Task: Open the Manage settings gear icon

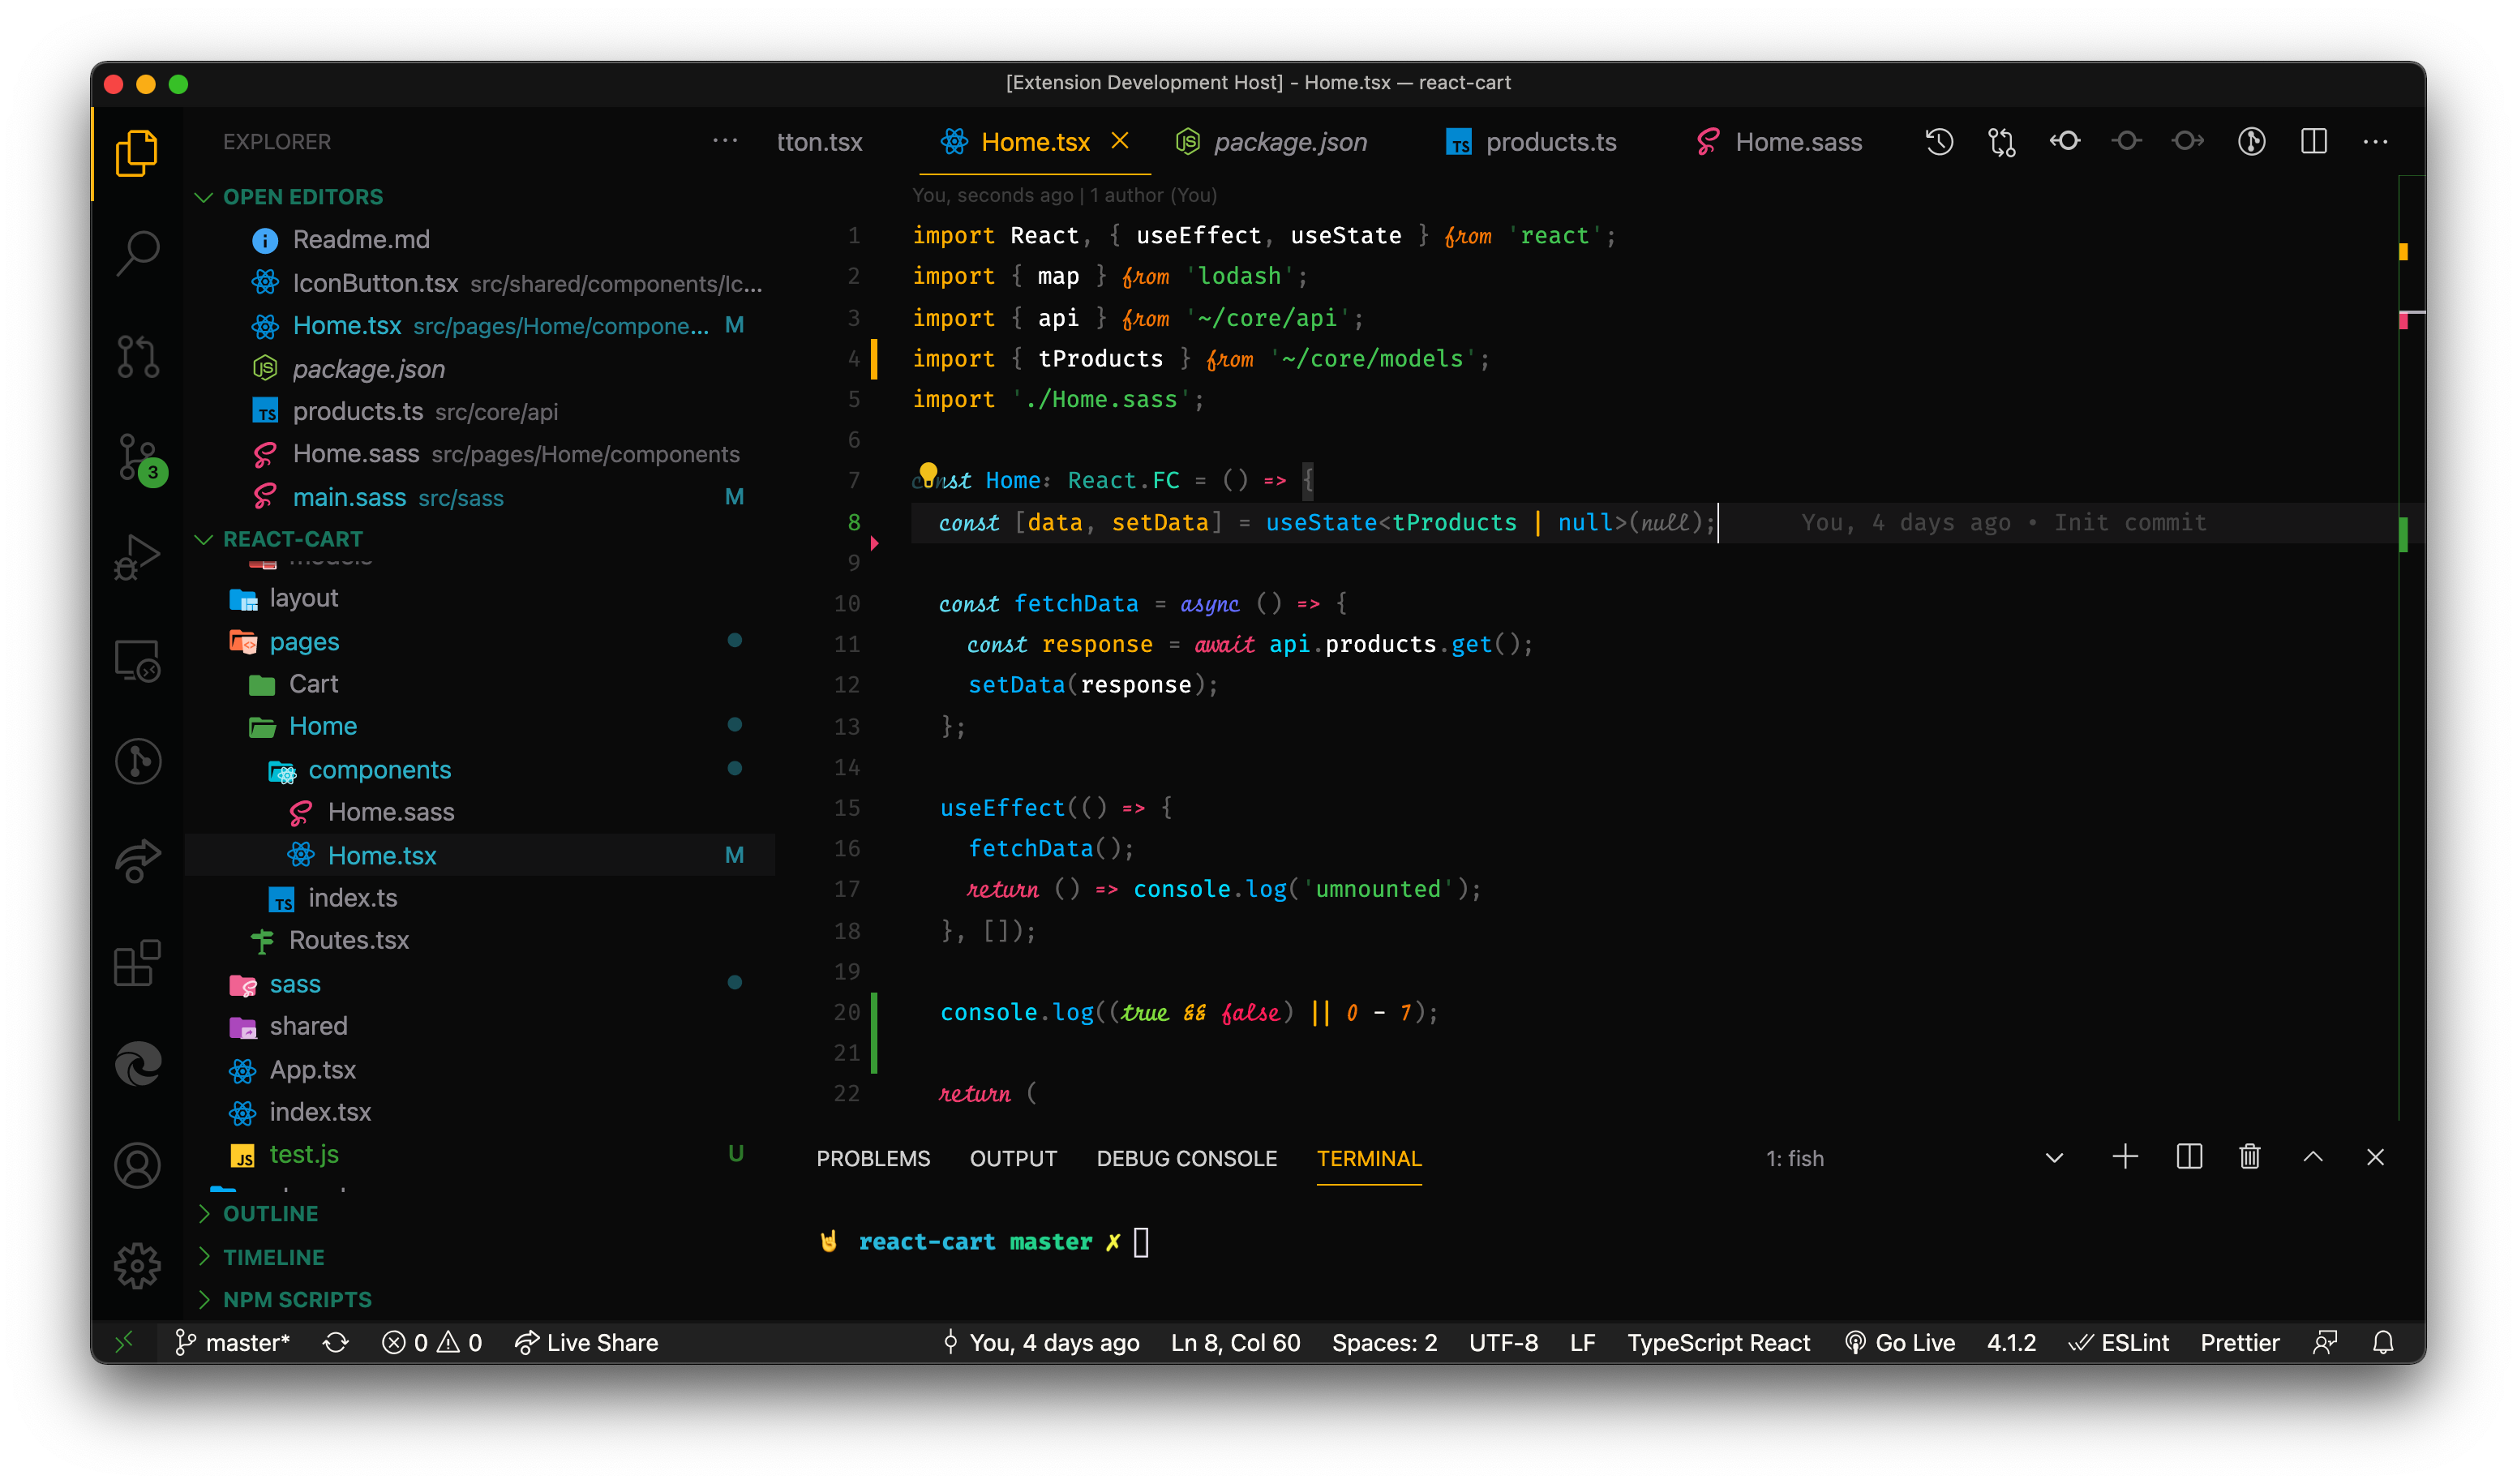Action: pos(137,1266)
